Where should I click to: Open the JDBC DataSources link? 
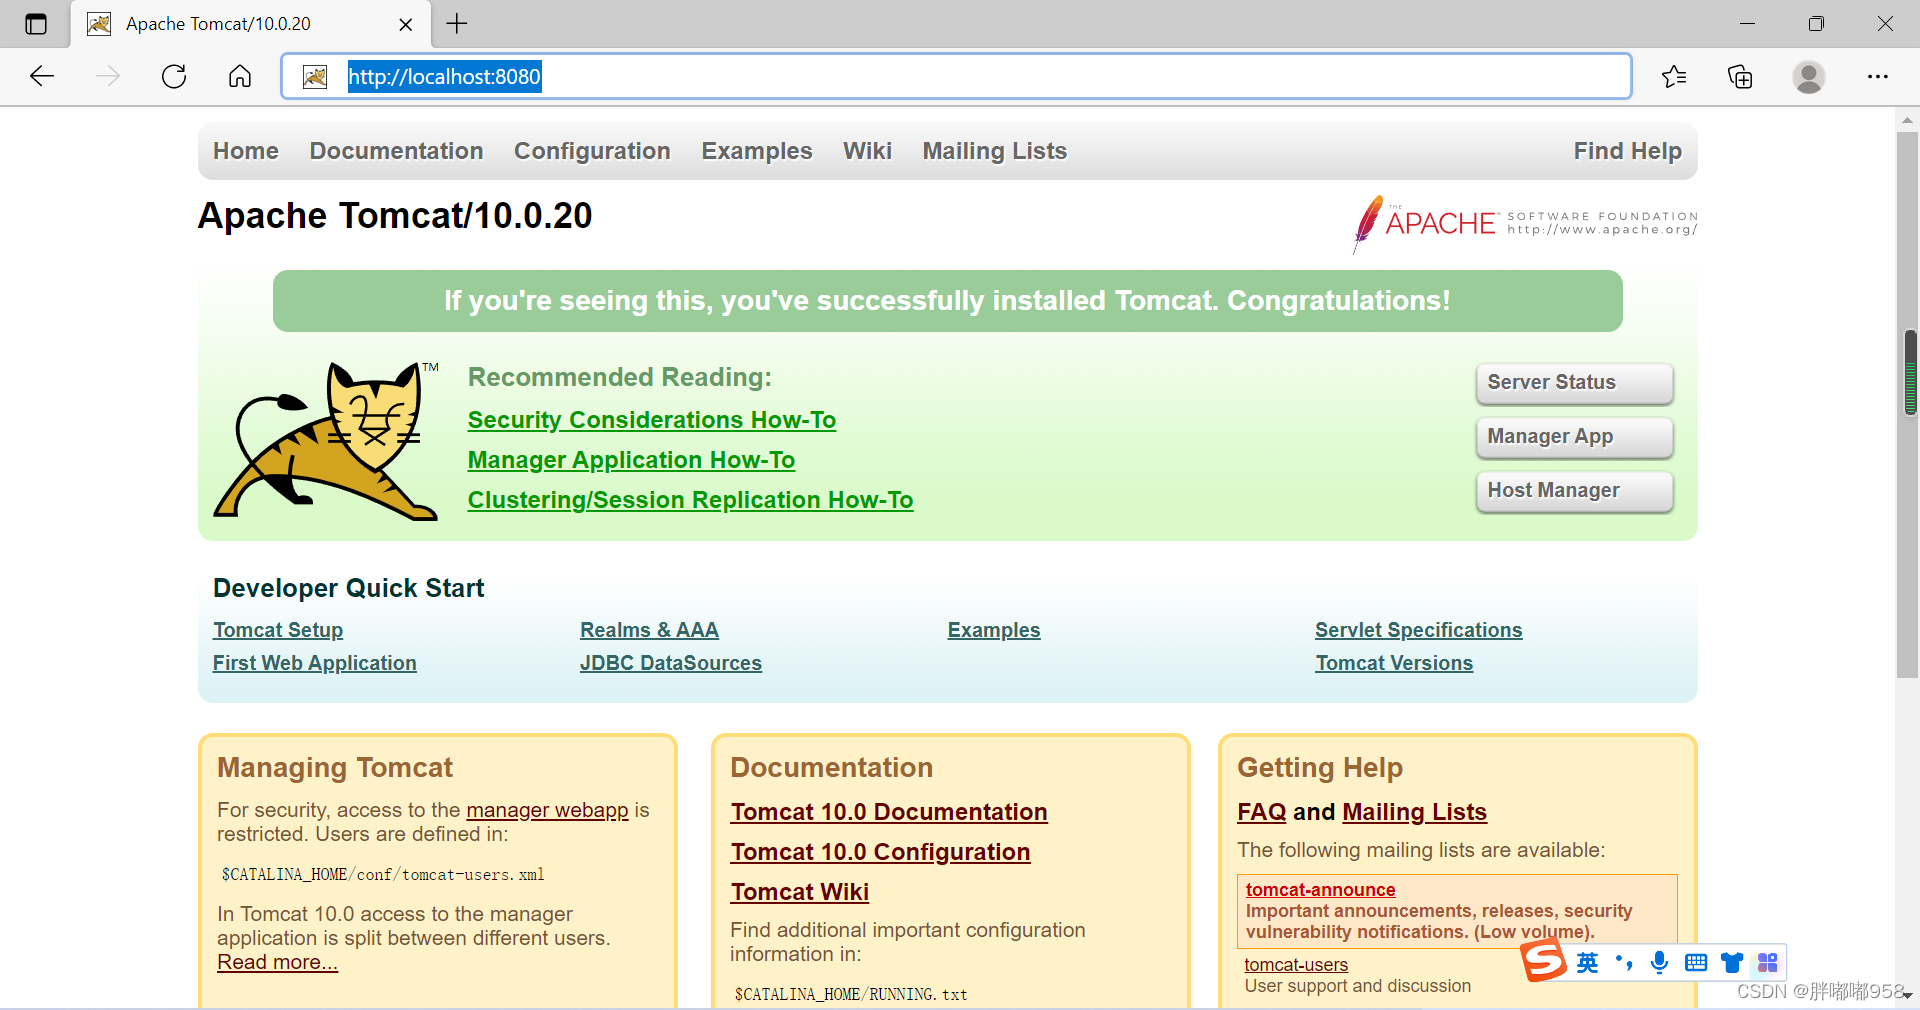(671, 663)
